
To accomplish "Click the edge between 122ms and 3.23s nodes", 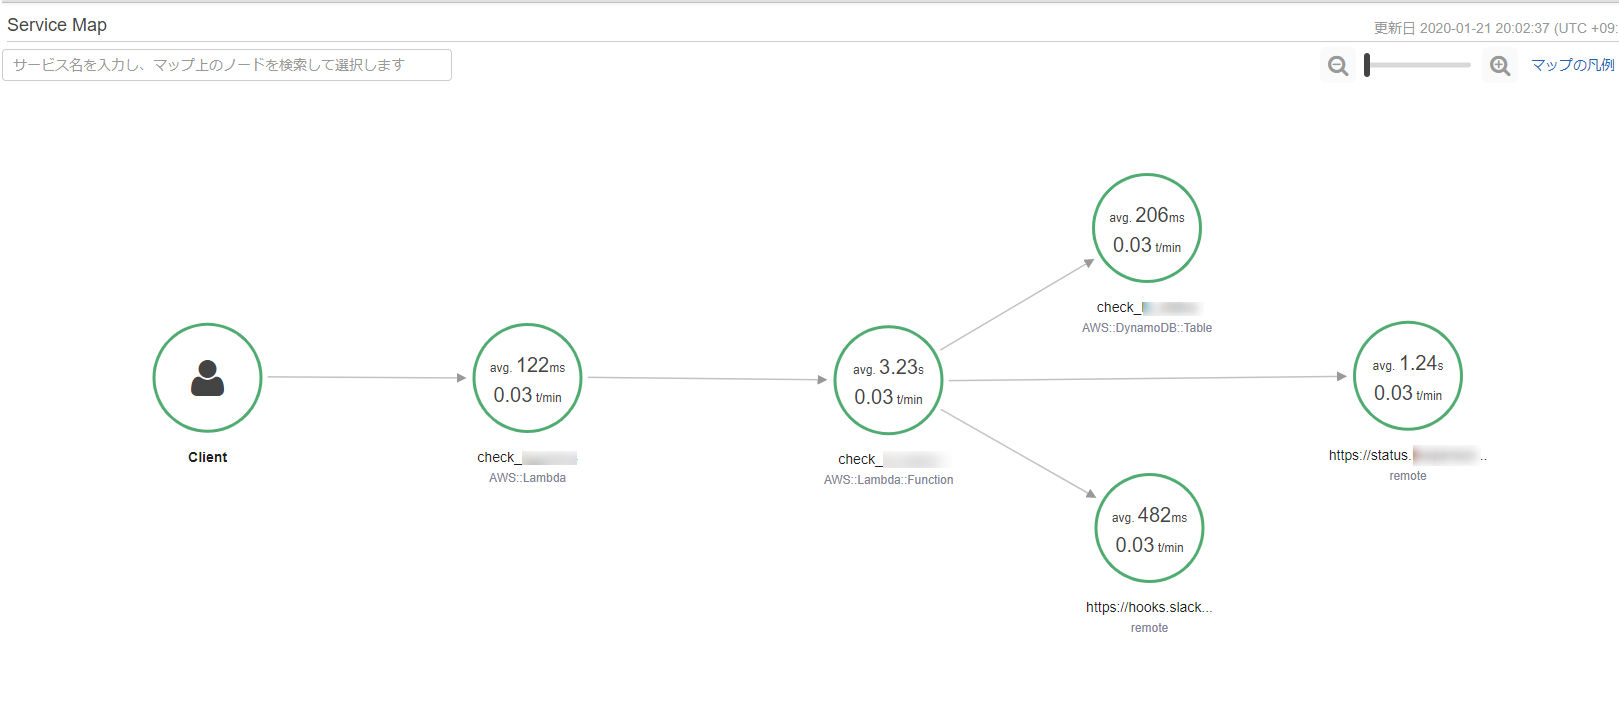I will coord(706,378).
